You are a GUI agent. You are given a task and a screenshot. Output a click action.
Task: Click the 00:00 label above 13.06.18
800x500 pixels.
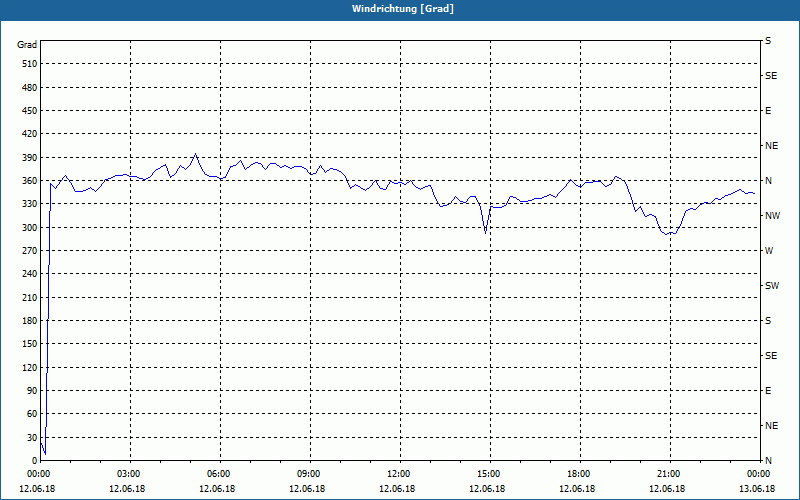pyautogui.click(x=757, y=474)
